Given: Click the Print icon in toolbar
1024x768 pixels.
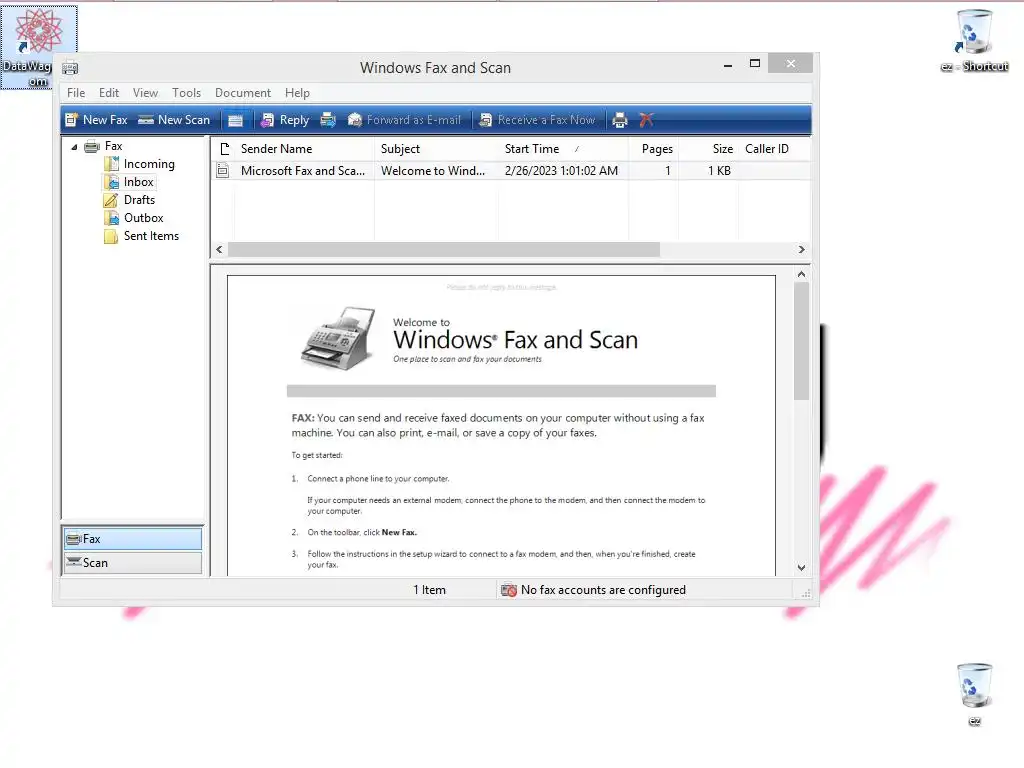Looking at the screenshot, I should tap(620, 120).
